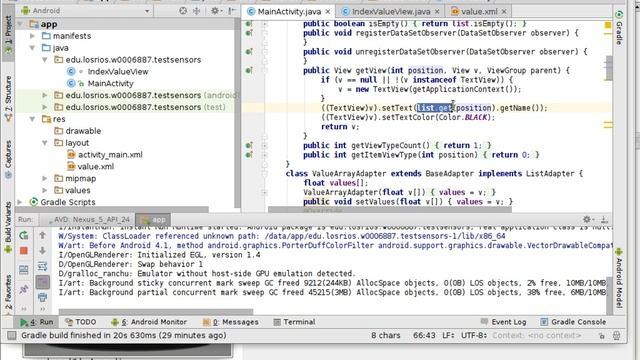Open the Android Model side panel
Screen dimensions: 640x360
pyautogui.click(x=619, y=278)
